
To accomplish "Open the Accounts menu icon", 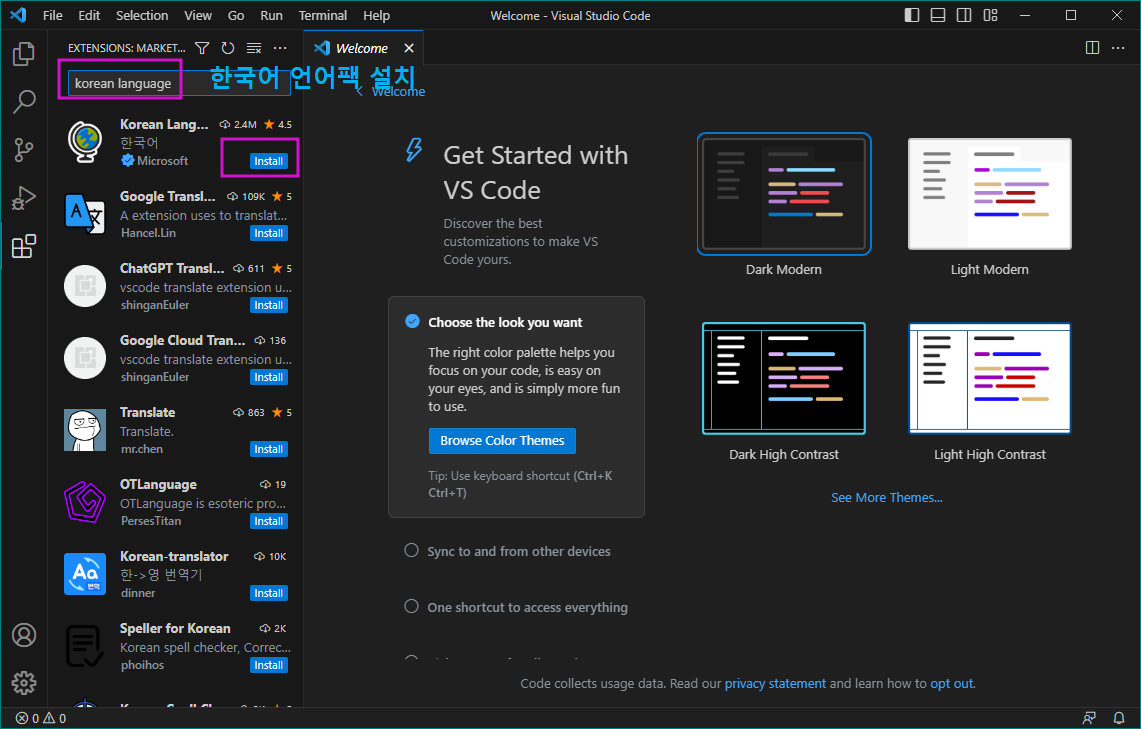I will (23, 635).
